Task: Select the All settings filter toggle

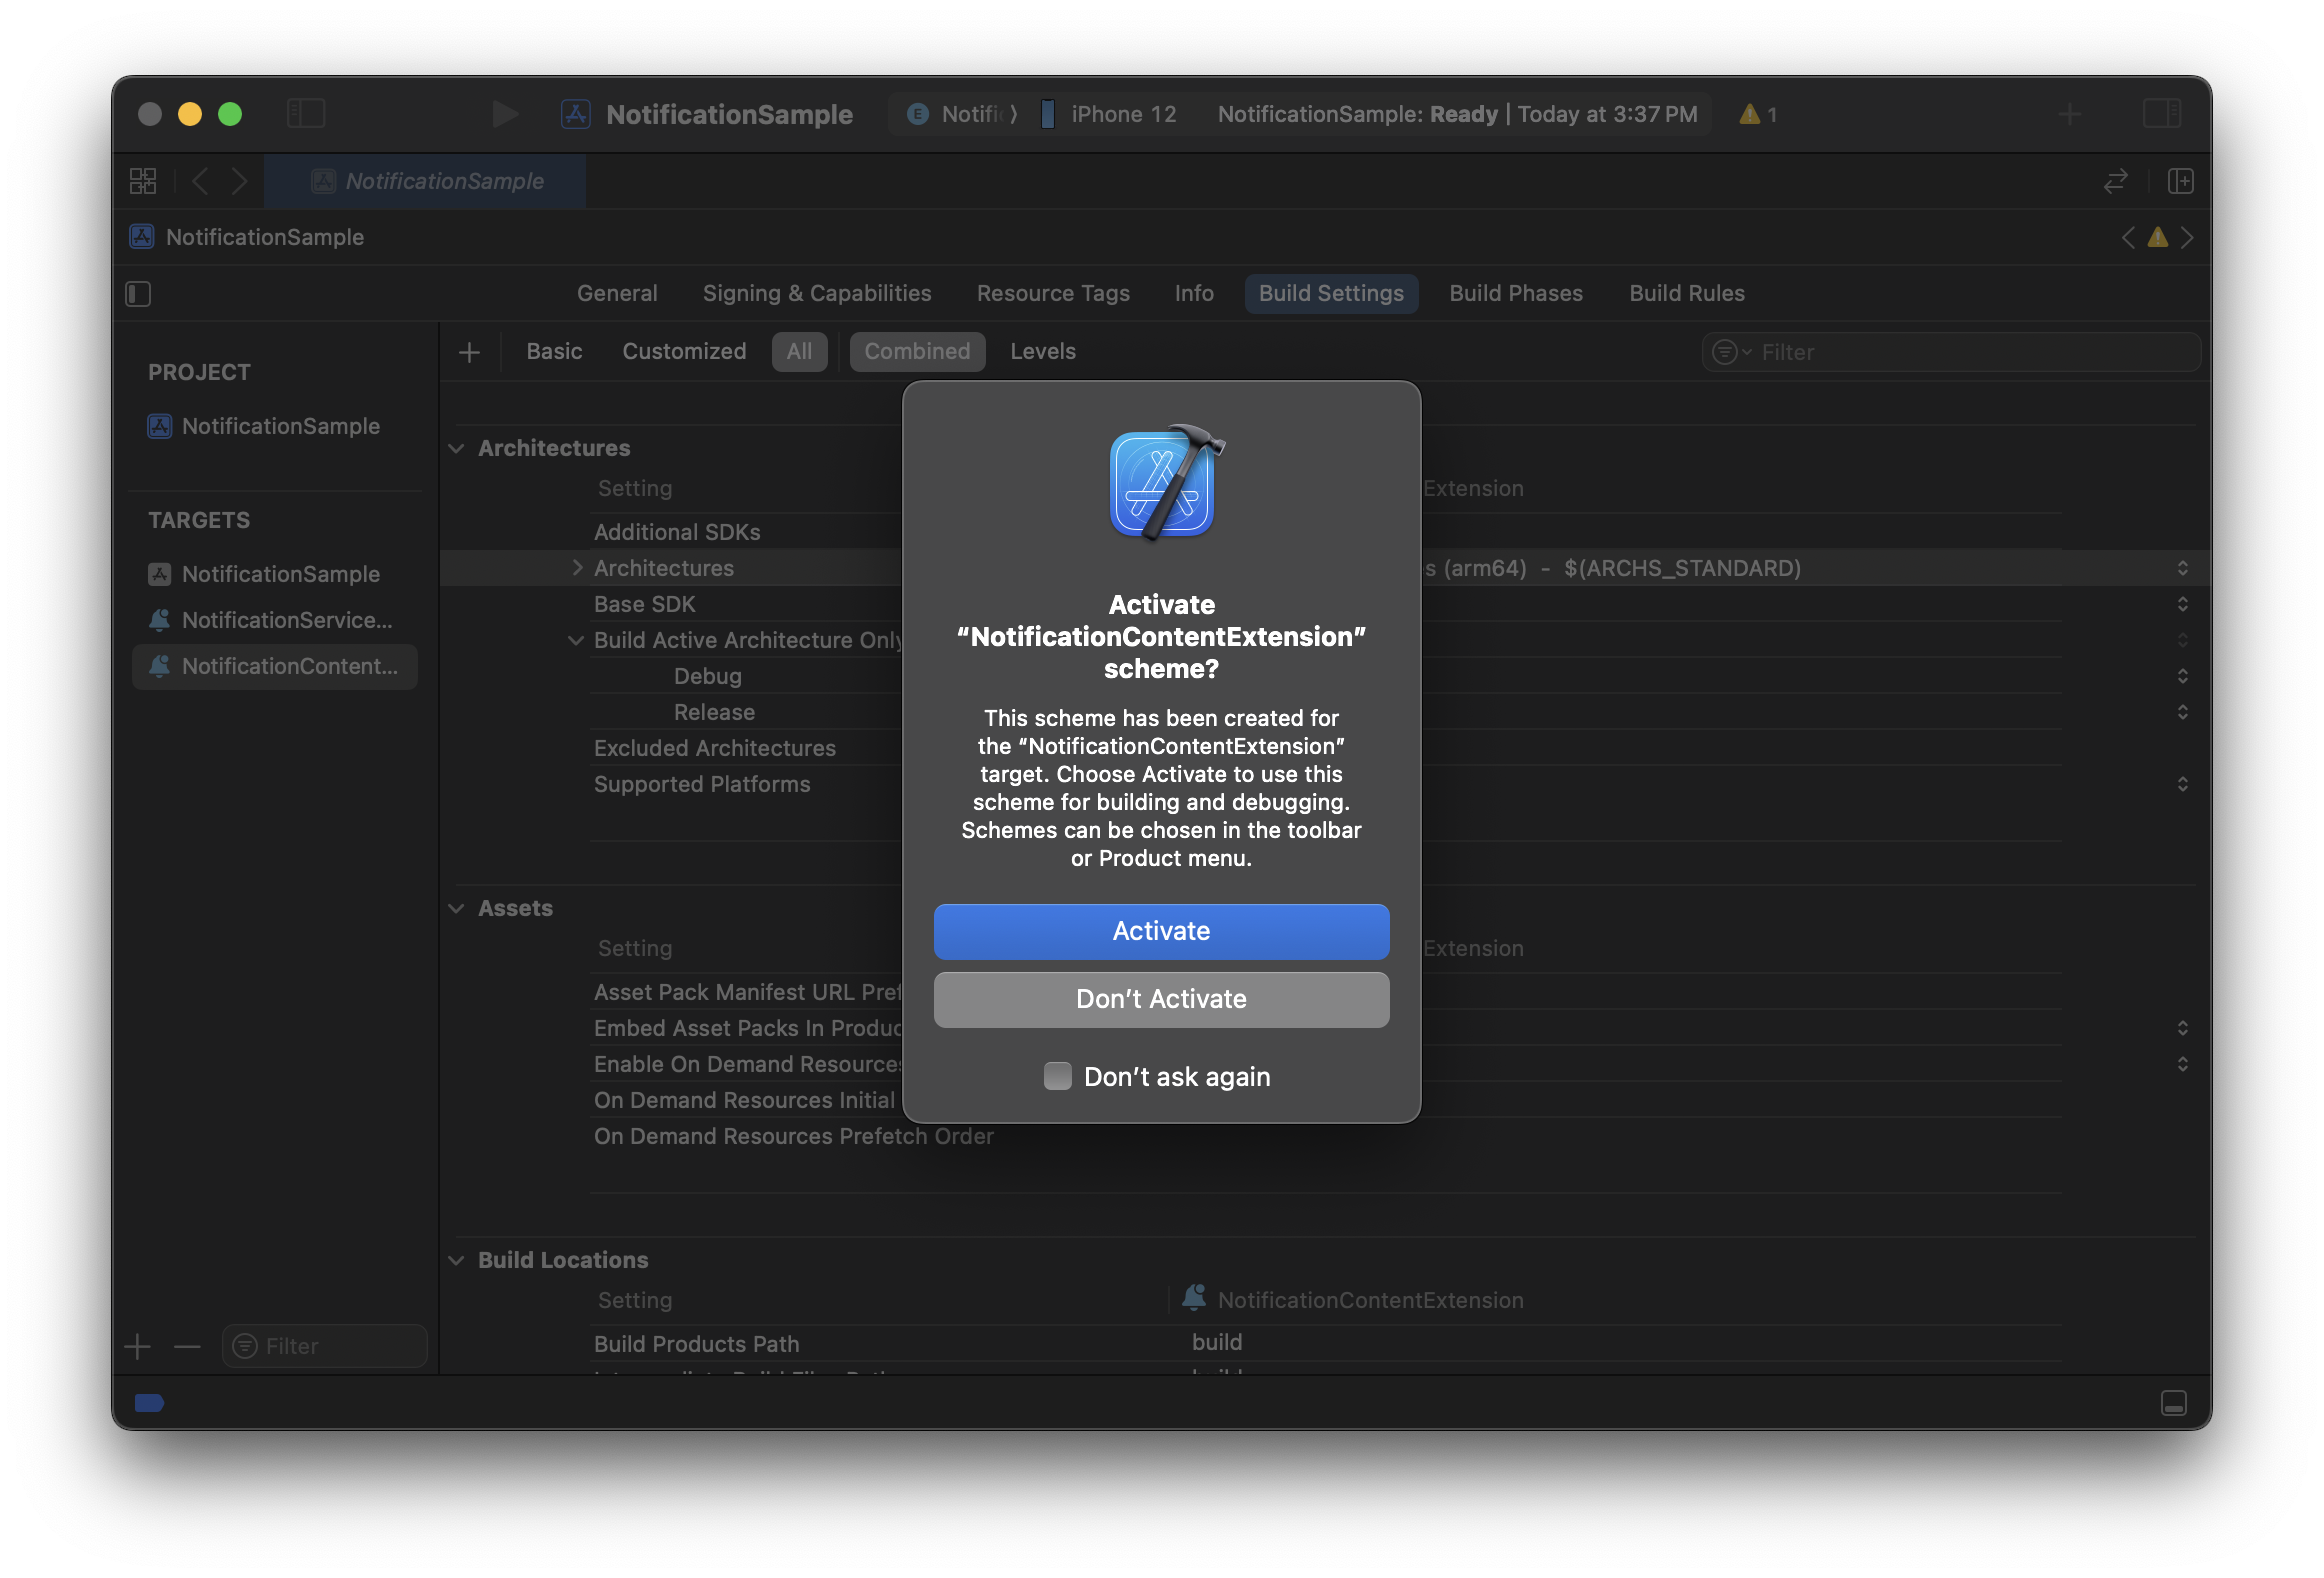Action: pos(798,352)
